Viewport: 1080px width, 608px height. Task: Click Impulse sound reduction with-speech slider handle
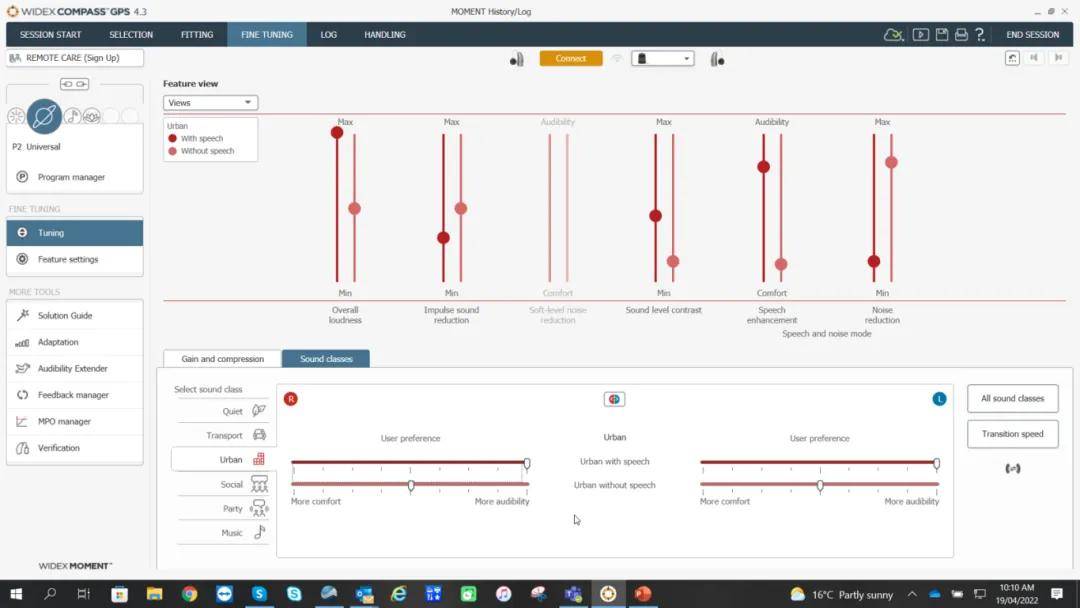(x=444, y=238)
